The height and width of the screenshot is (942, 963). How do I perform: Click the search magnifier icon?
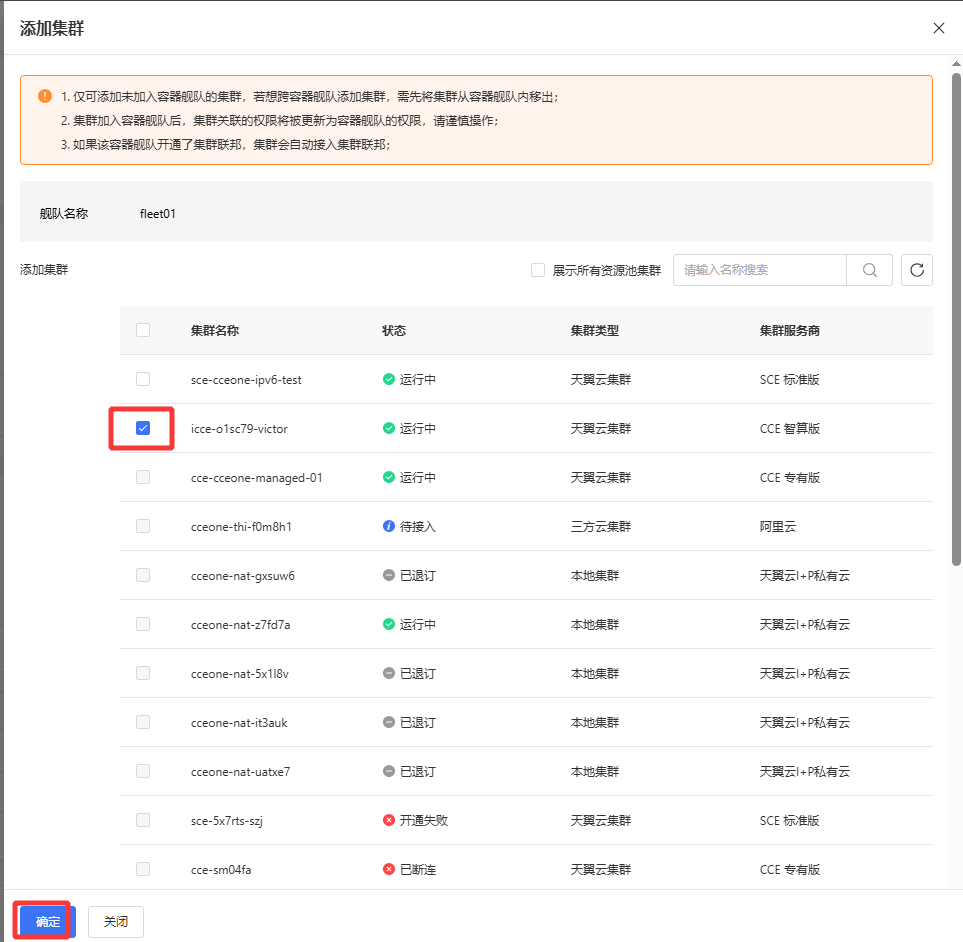(869, 270)
